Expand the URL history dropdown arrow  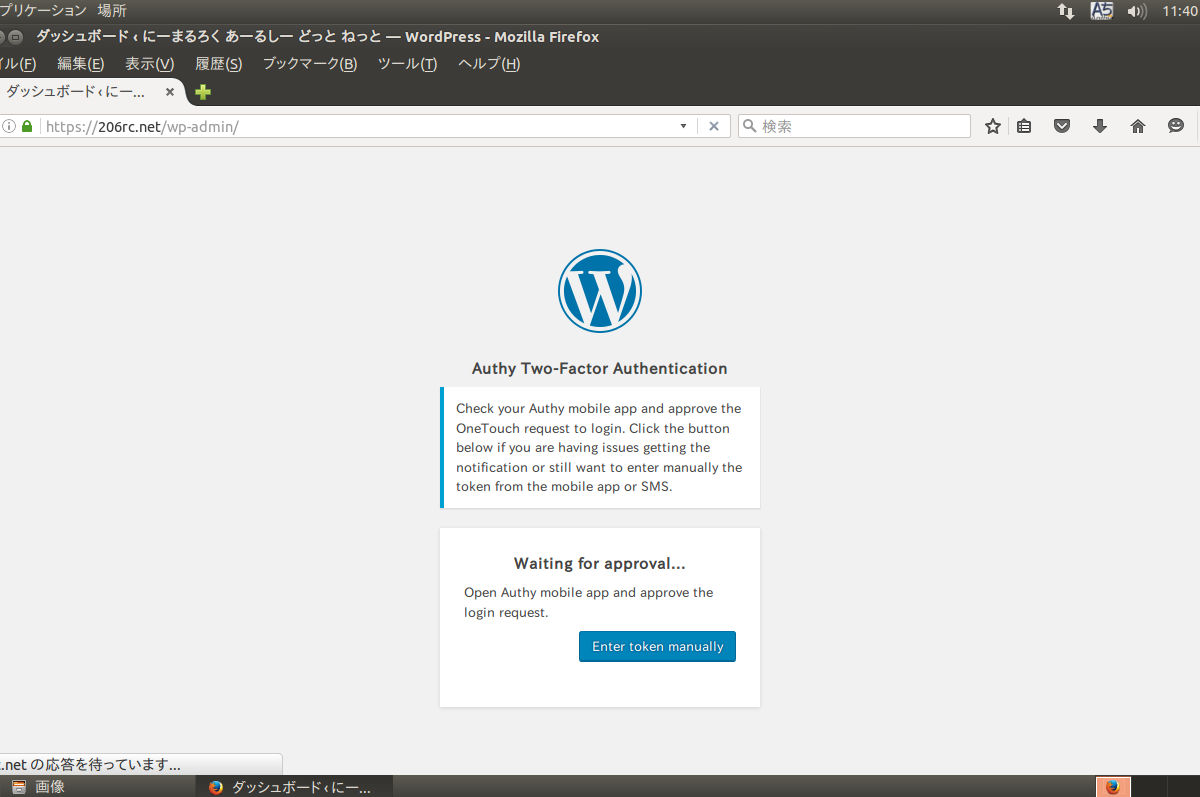pos(683,126)
